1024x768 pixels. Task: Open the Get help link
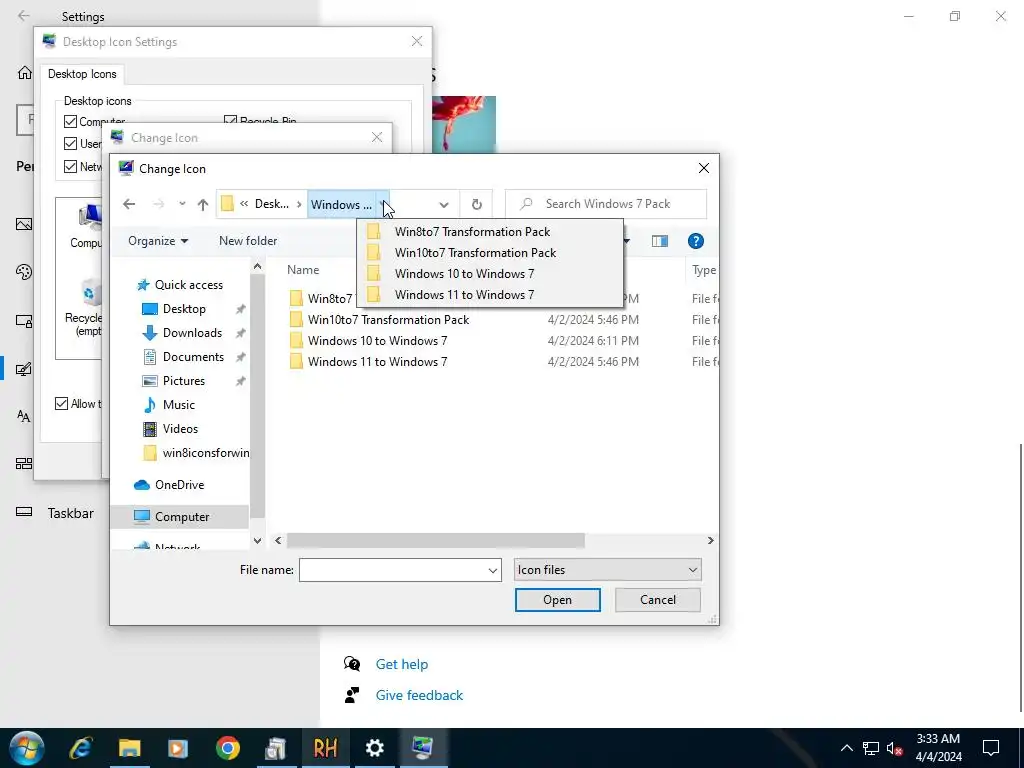[x=402, y=664]
